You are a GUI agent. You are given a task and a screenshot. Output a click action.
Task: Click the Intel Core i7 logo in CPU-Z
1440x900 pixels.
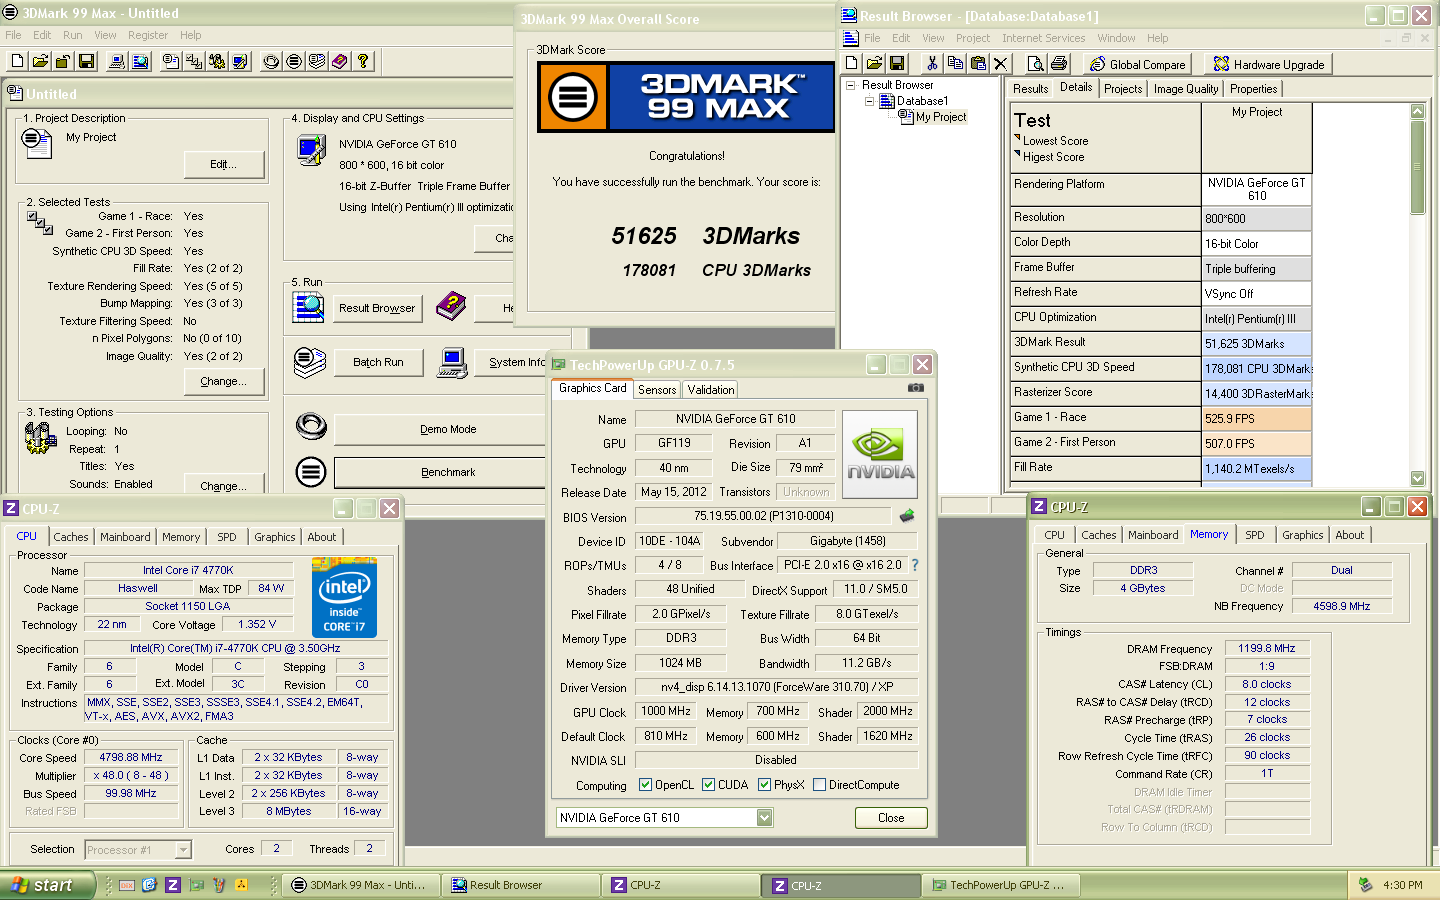tap(344, 597)
